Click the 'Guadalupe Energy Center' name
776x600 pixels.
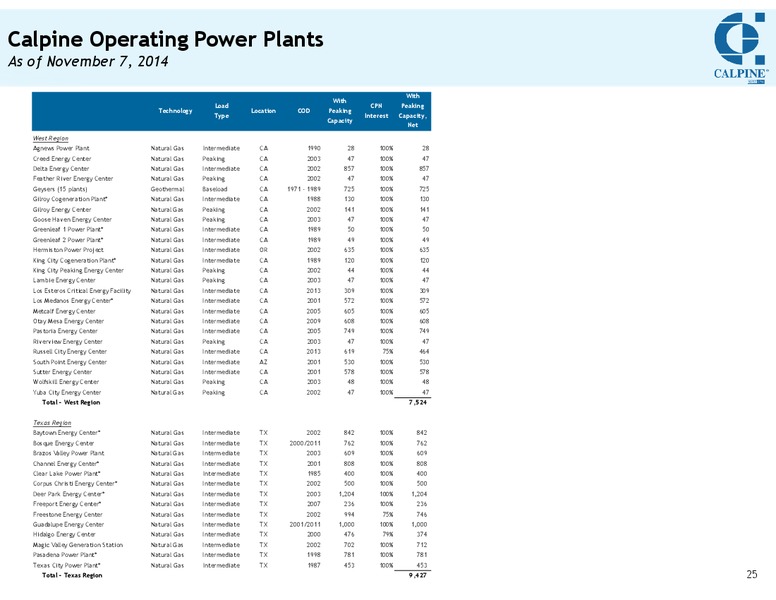[x=68, y=525]
